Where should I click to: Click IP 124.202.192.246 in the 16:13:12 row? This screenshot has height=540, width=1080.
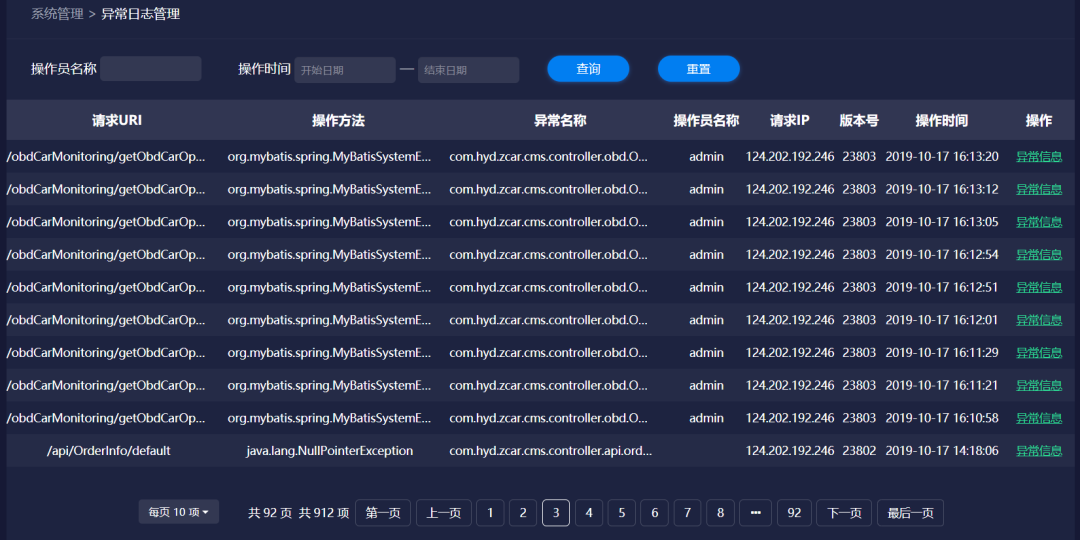tap(790, 189)
